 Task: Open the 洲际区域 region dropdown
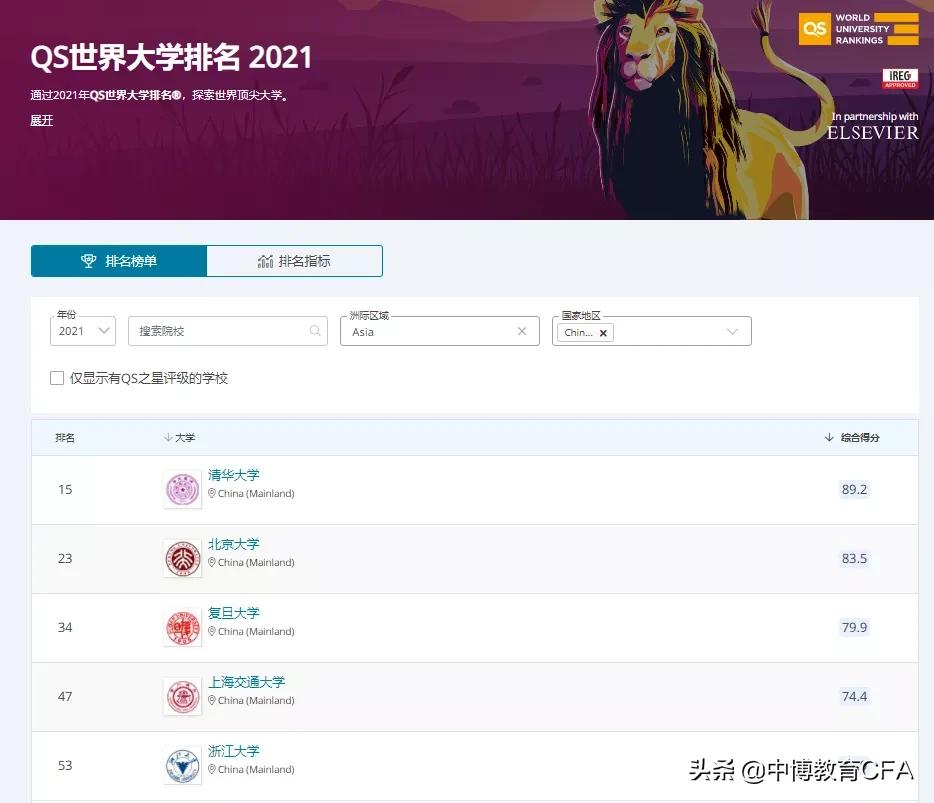pyautogui.click(x=440, y=331)
